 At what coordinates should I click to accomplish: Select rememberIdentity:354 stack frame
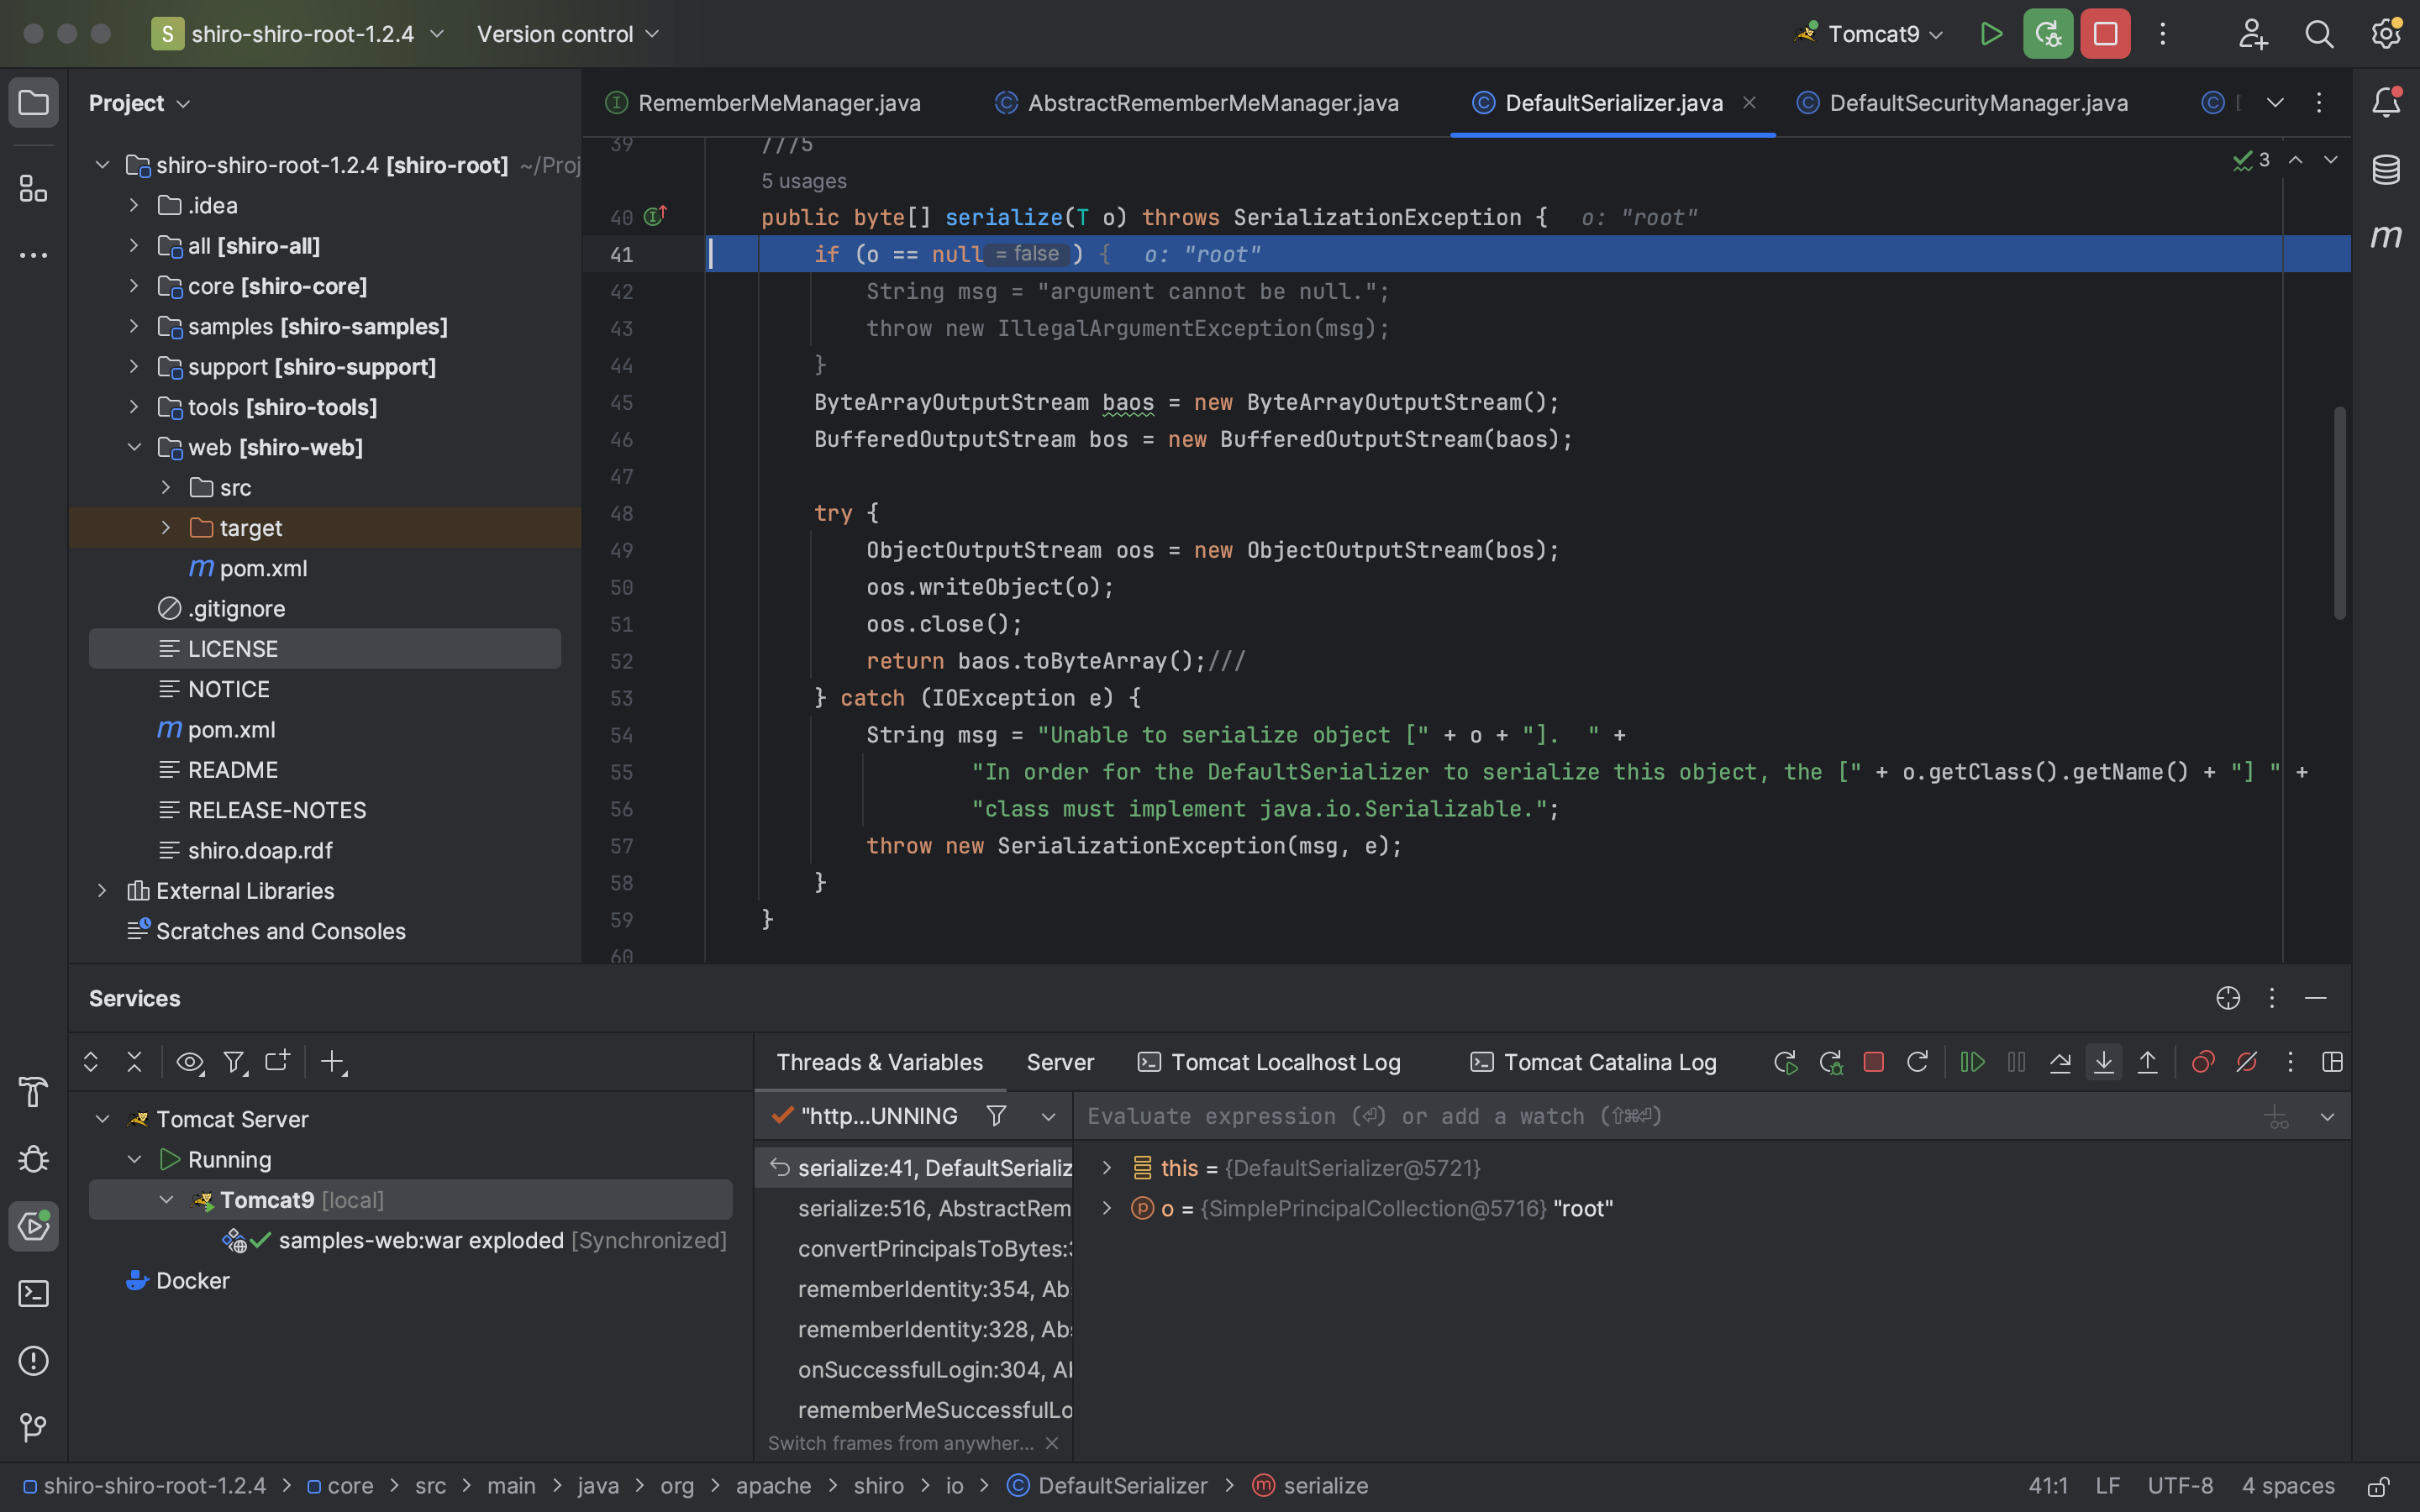[x=914, y=1289]
